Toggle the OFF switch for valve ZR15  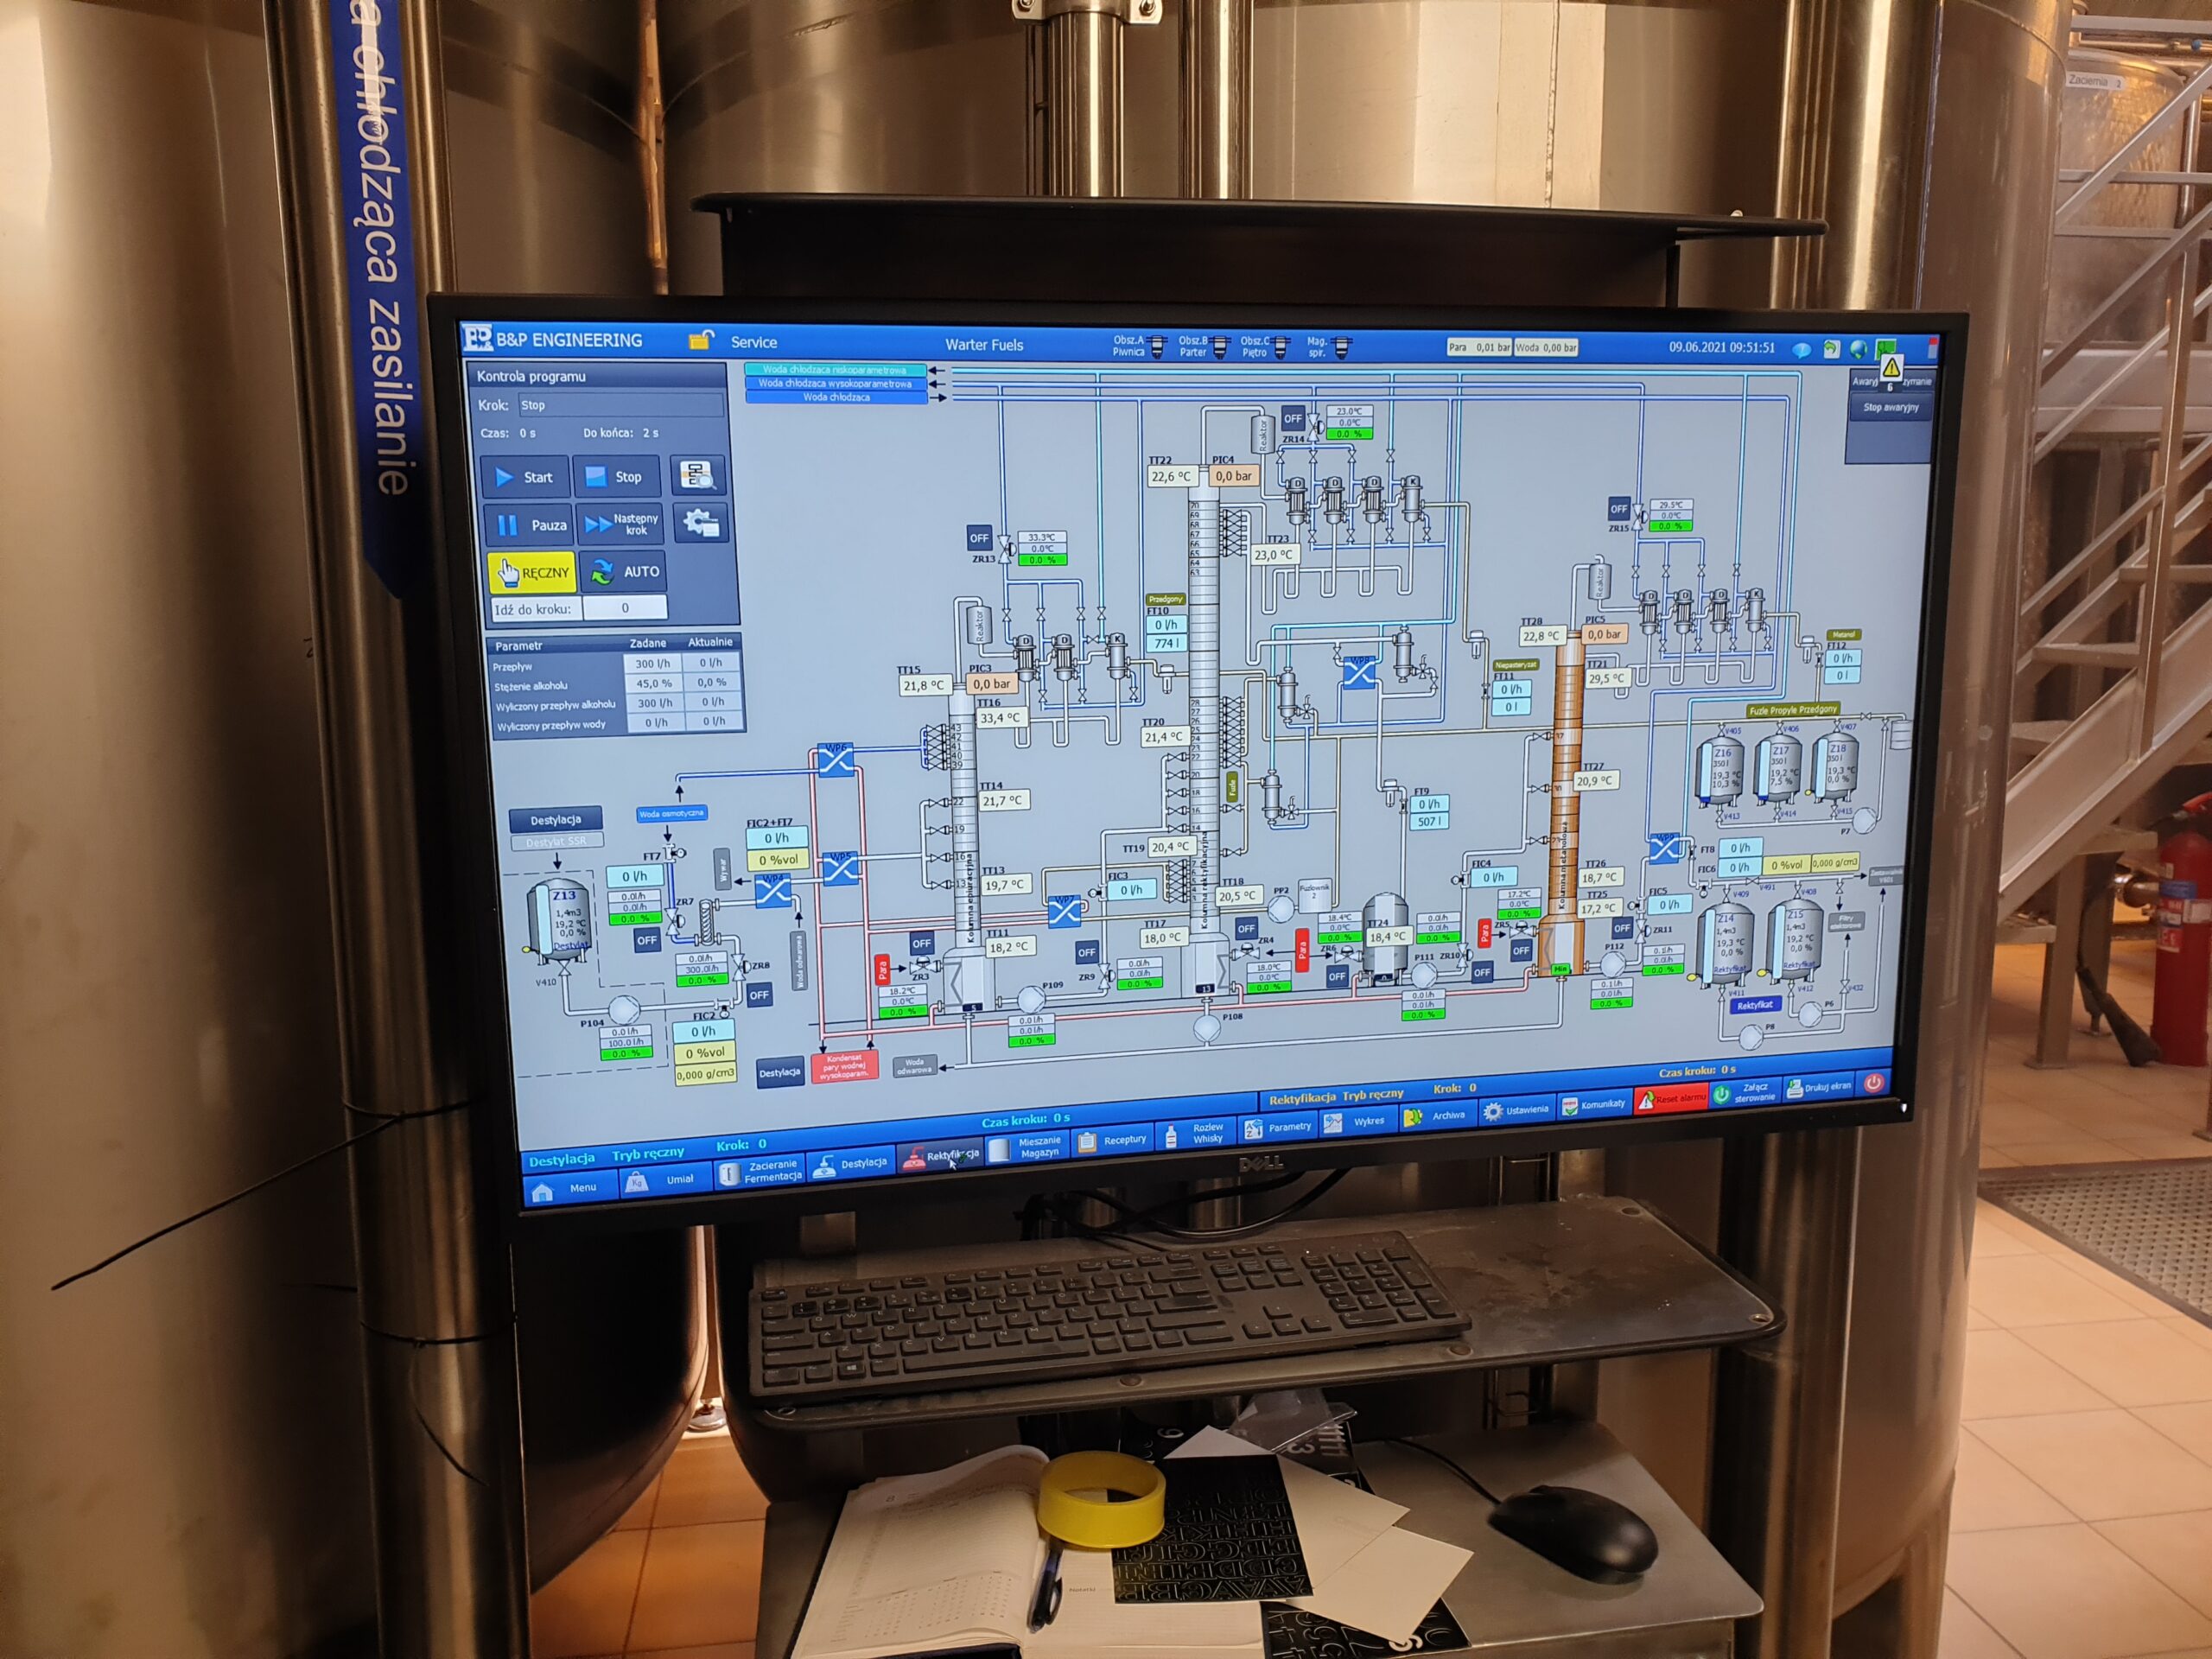click(x=1619, y=508)
